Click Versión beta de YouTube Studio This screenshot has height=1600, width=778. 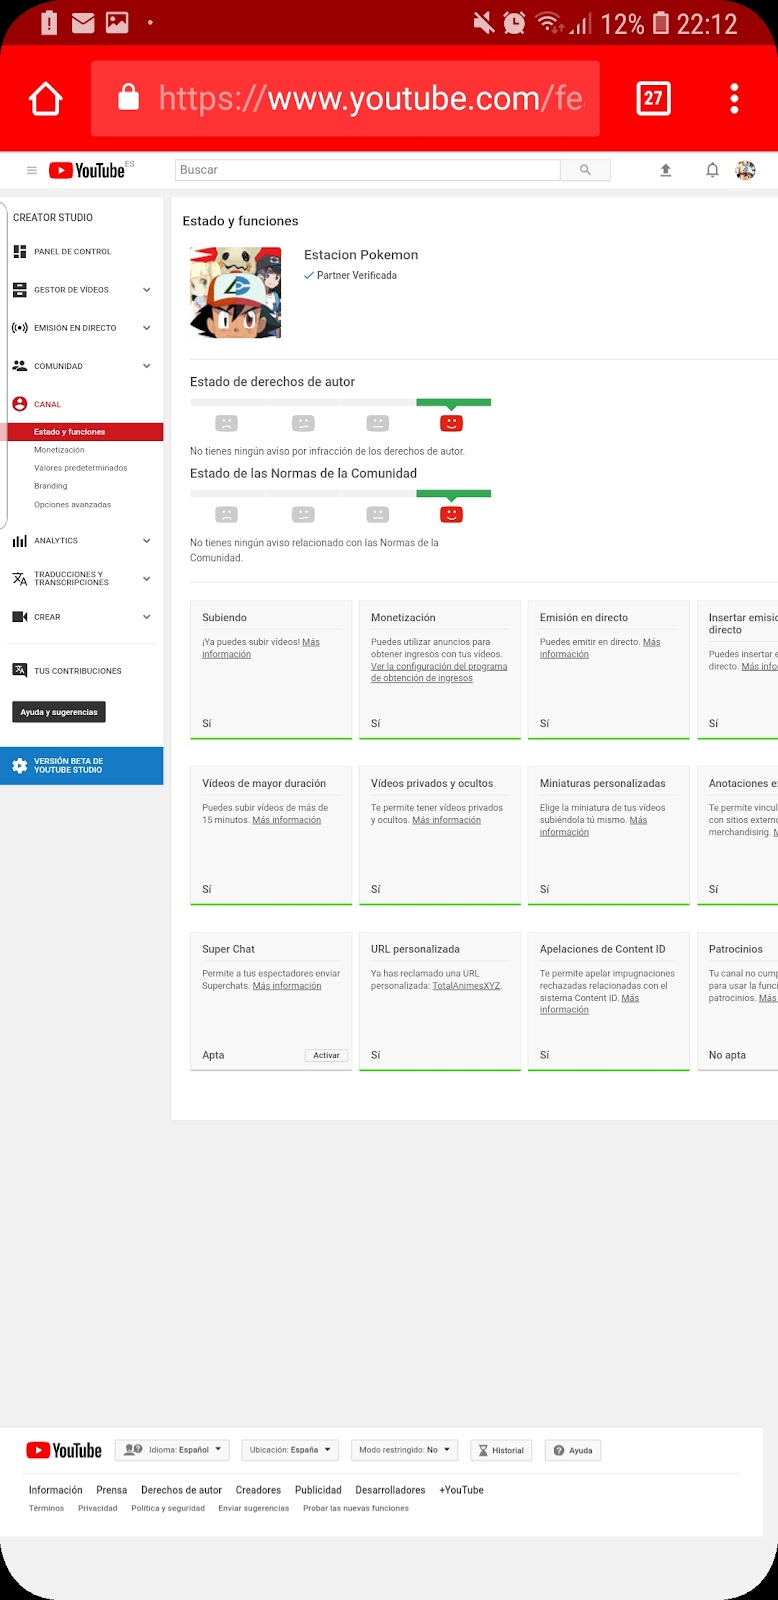coord(82,766)
